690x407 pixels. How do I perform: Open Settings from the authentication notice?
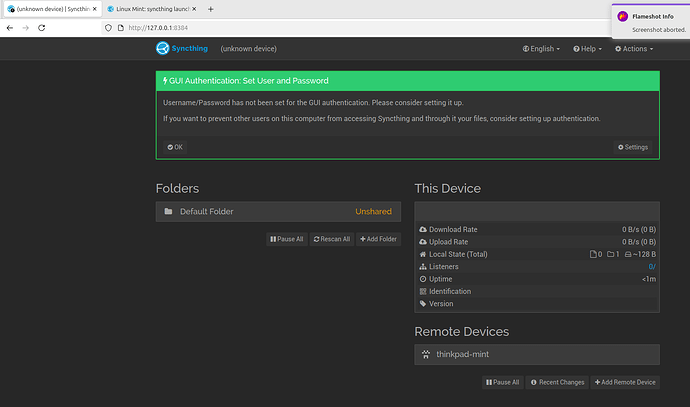[633, 147]
